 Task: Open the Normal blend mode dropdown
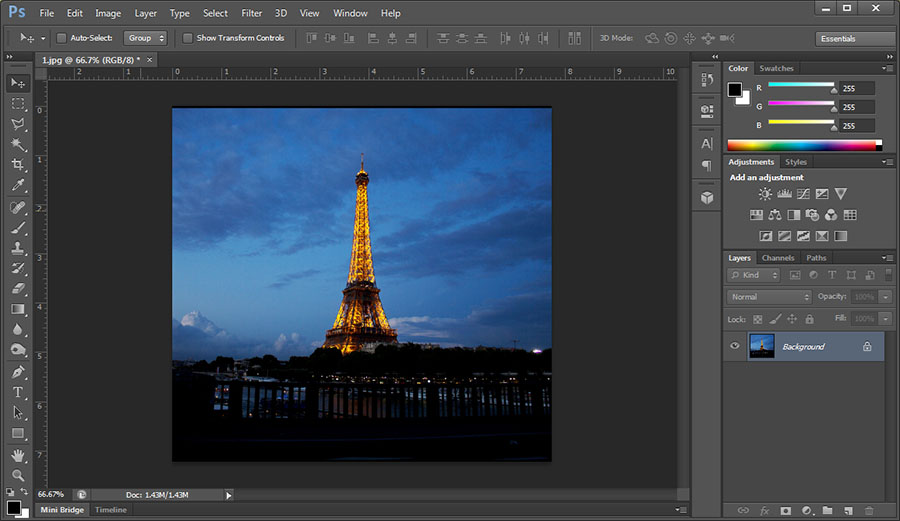tap(769, 297)
